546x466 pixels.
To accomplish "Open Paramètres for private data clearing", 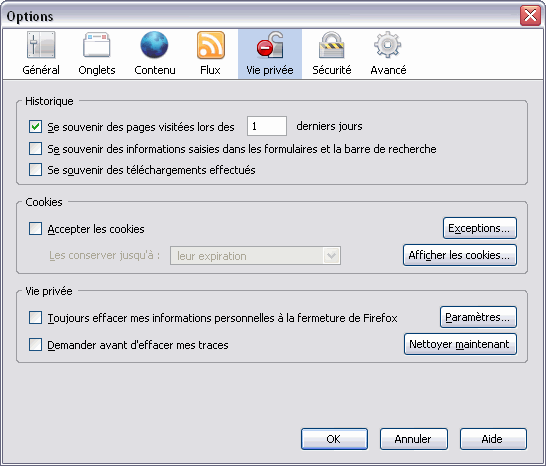I will tap(478, 317).
